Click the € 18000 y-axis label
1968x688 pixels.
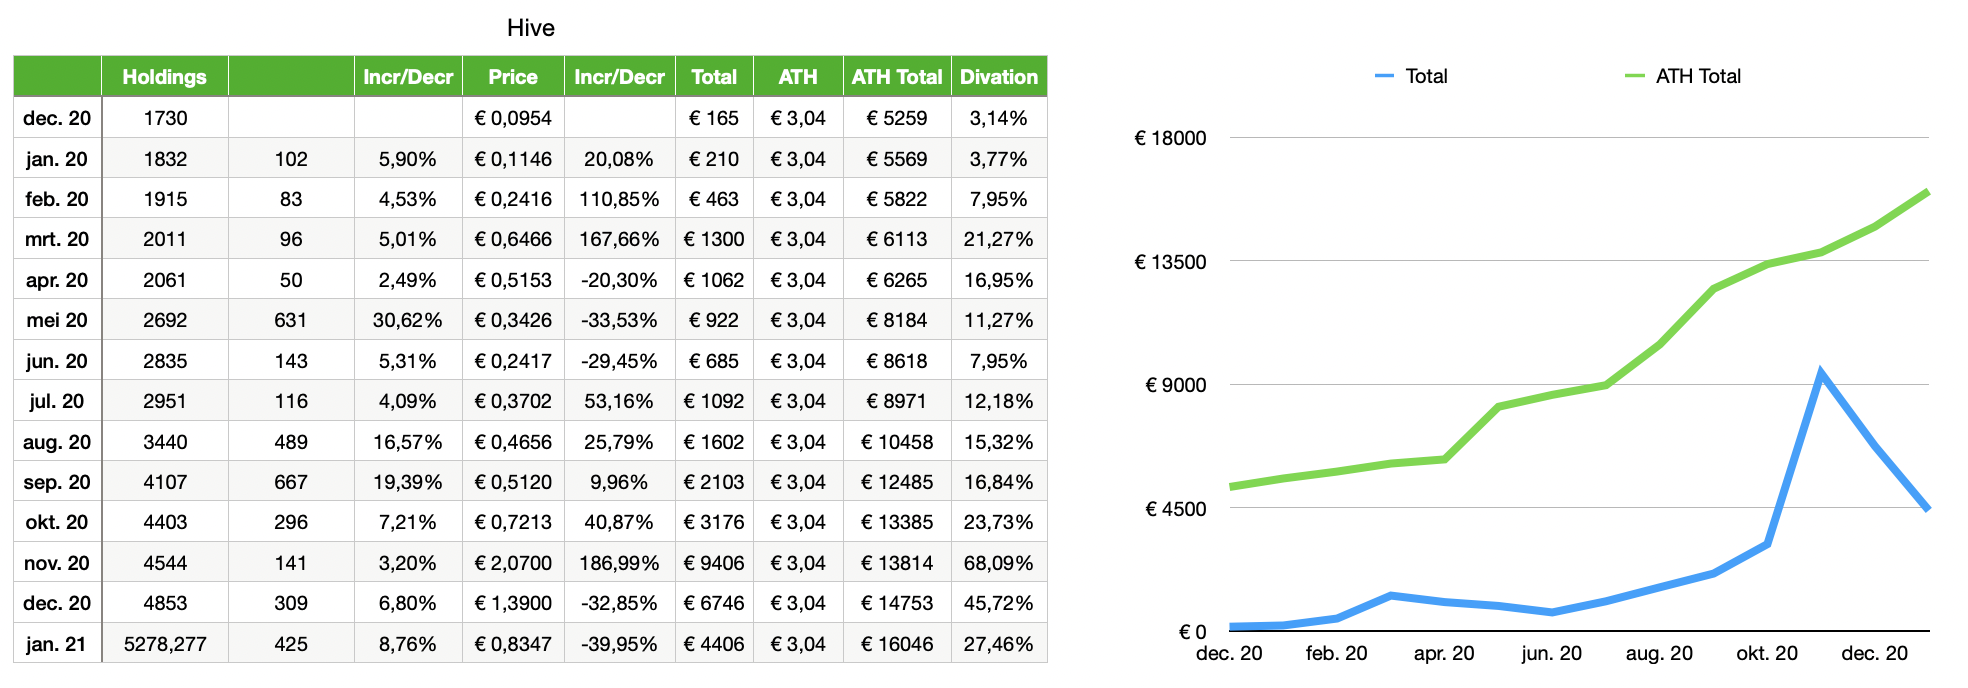pyautogui.click(x=1170, y=138)
